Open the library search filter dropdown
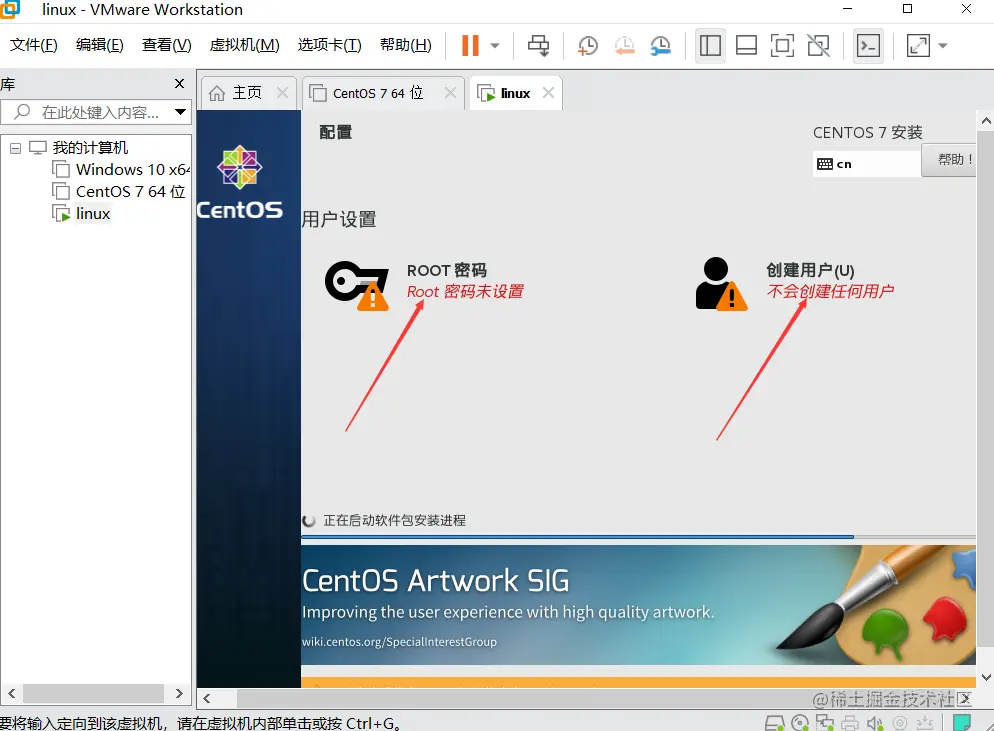The image size is (994, 731). coord(180,112)
